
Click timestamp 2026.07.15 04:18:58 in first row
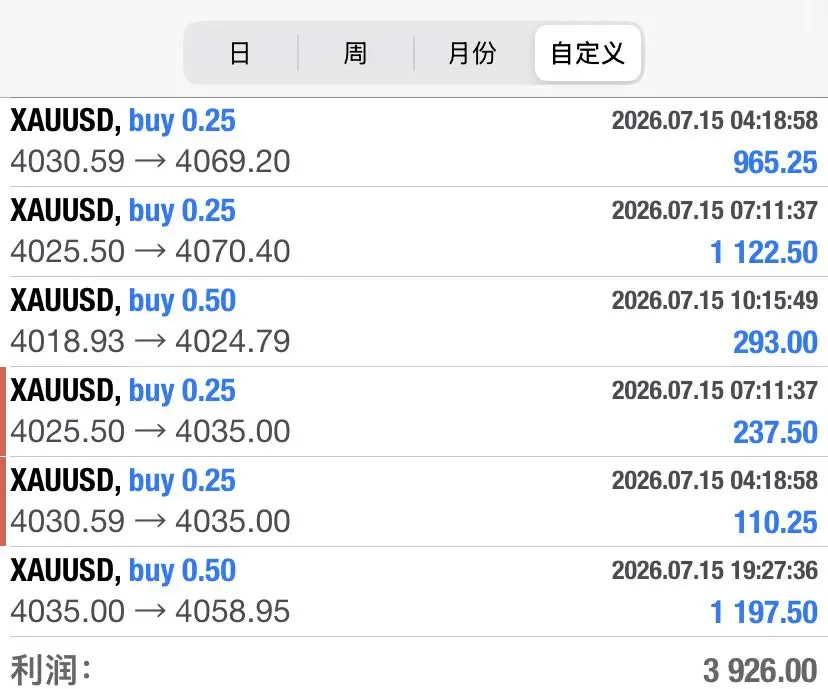coord(714,120)
